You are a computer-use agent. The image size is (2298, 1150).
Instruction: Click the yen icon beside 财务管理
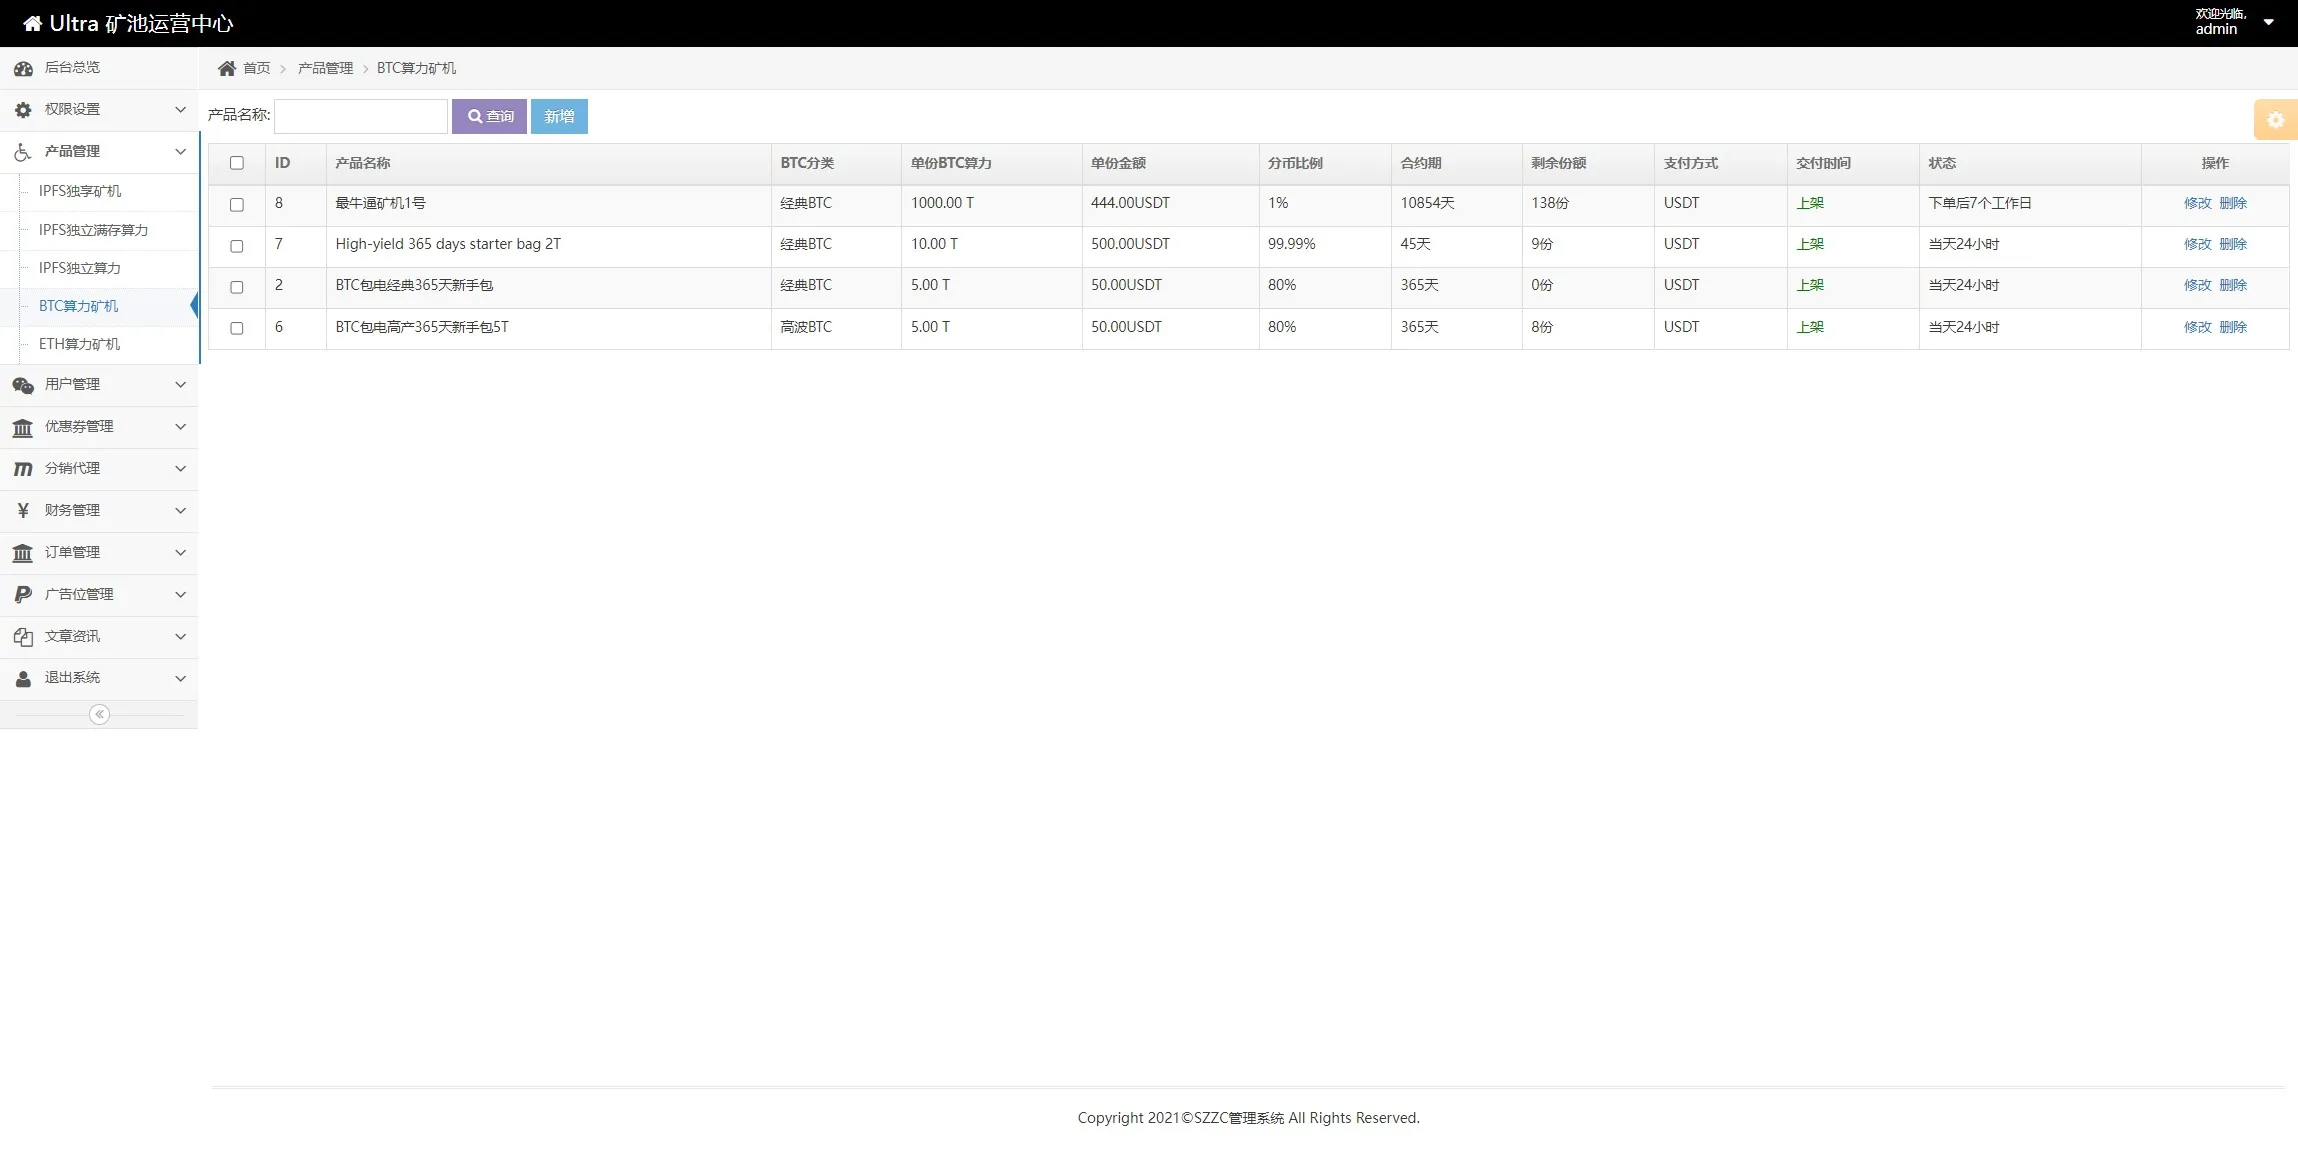click(x=23, y=511)
